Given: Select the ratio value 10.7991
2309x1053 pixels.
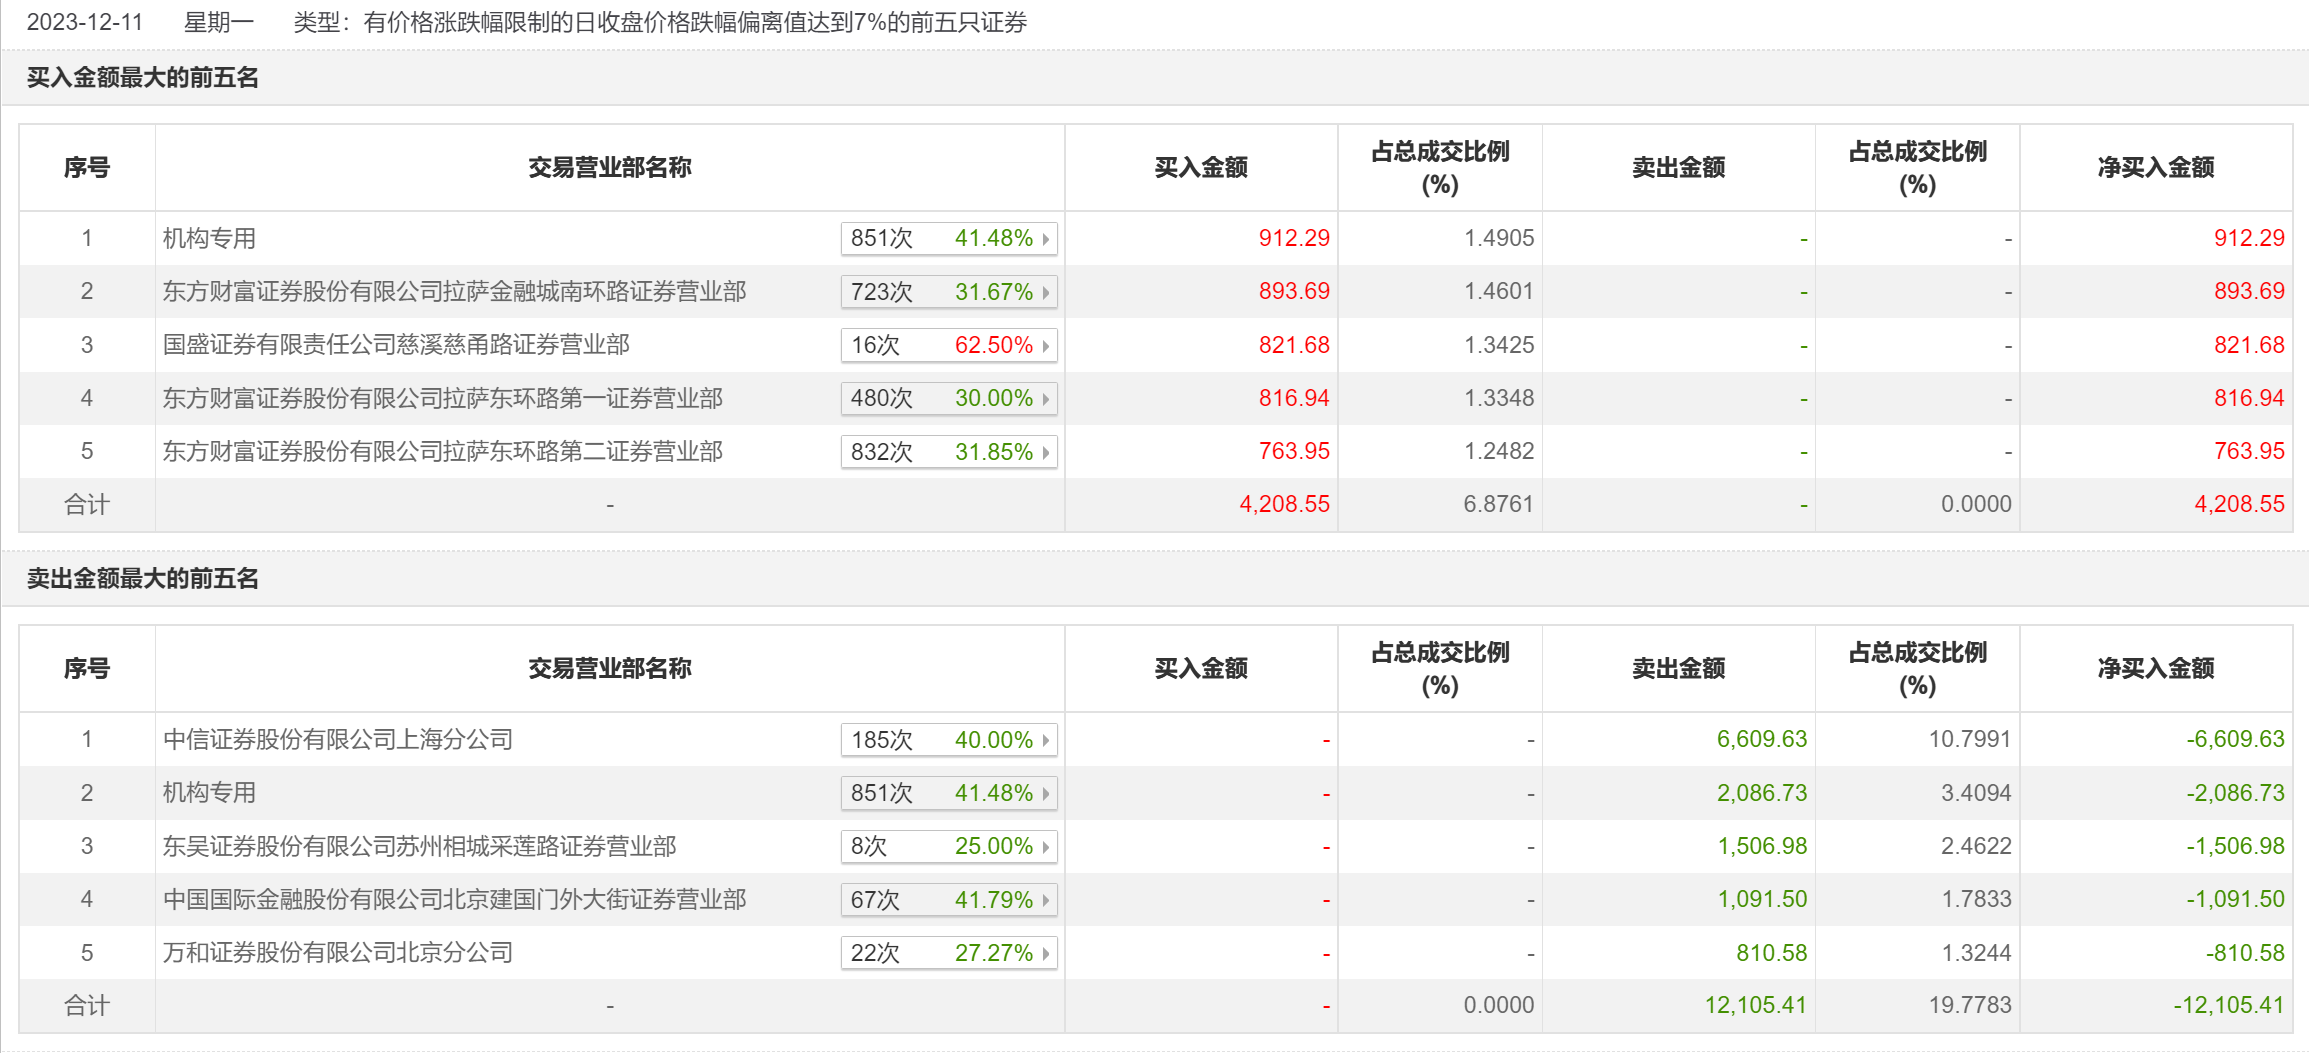Looking at the screenshot, I should [x=1969, y=739].
